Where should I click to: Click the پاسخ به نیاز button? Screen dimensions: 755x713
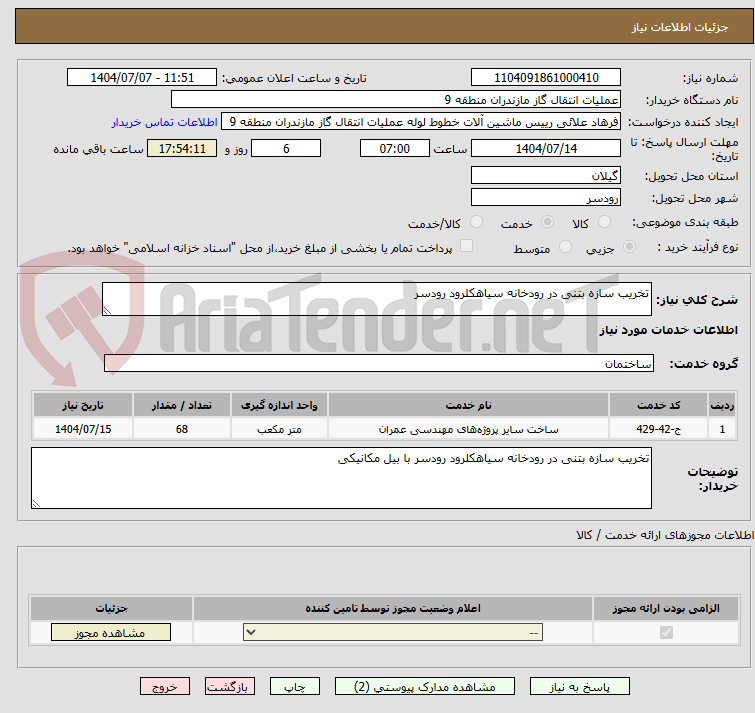pyautogui.click(x=579, y=686)
